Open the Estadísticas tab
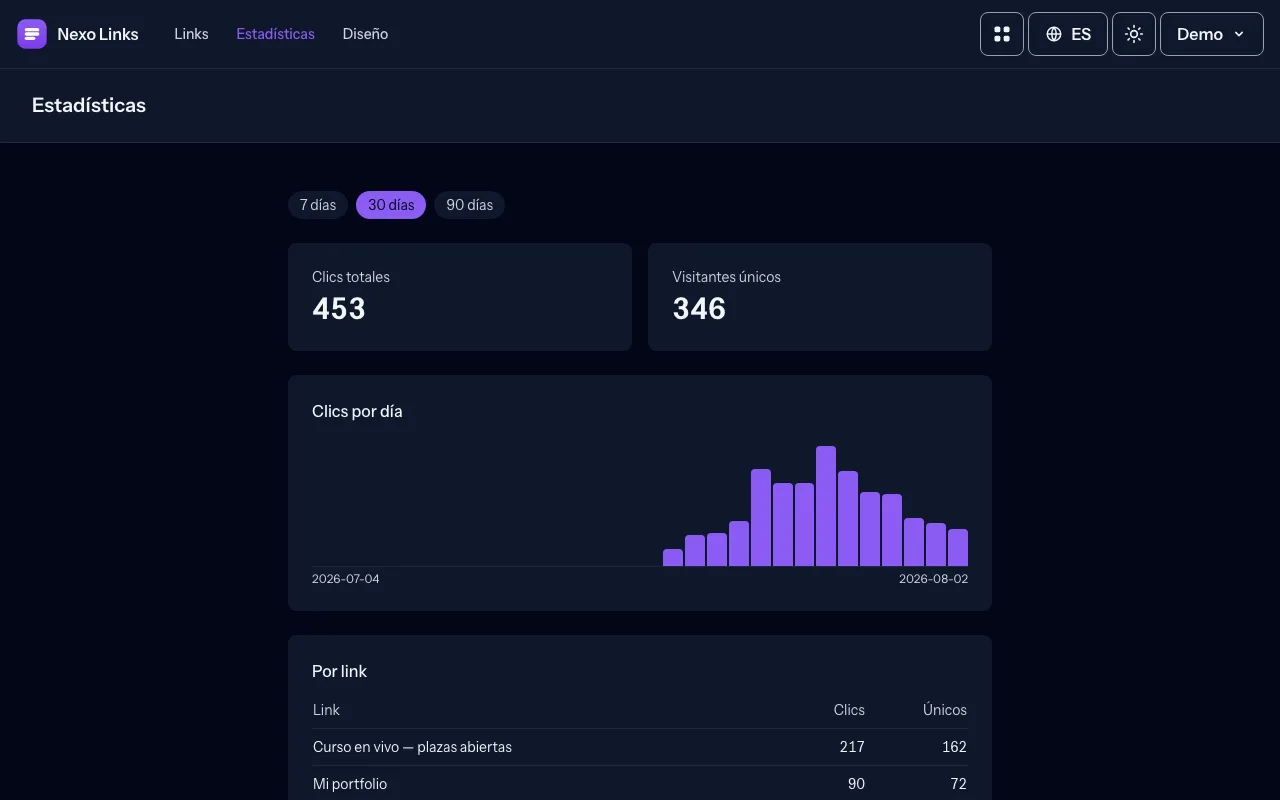This screenshot has height=800, width=1280. click(275, 34)
